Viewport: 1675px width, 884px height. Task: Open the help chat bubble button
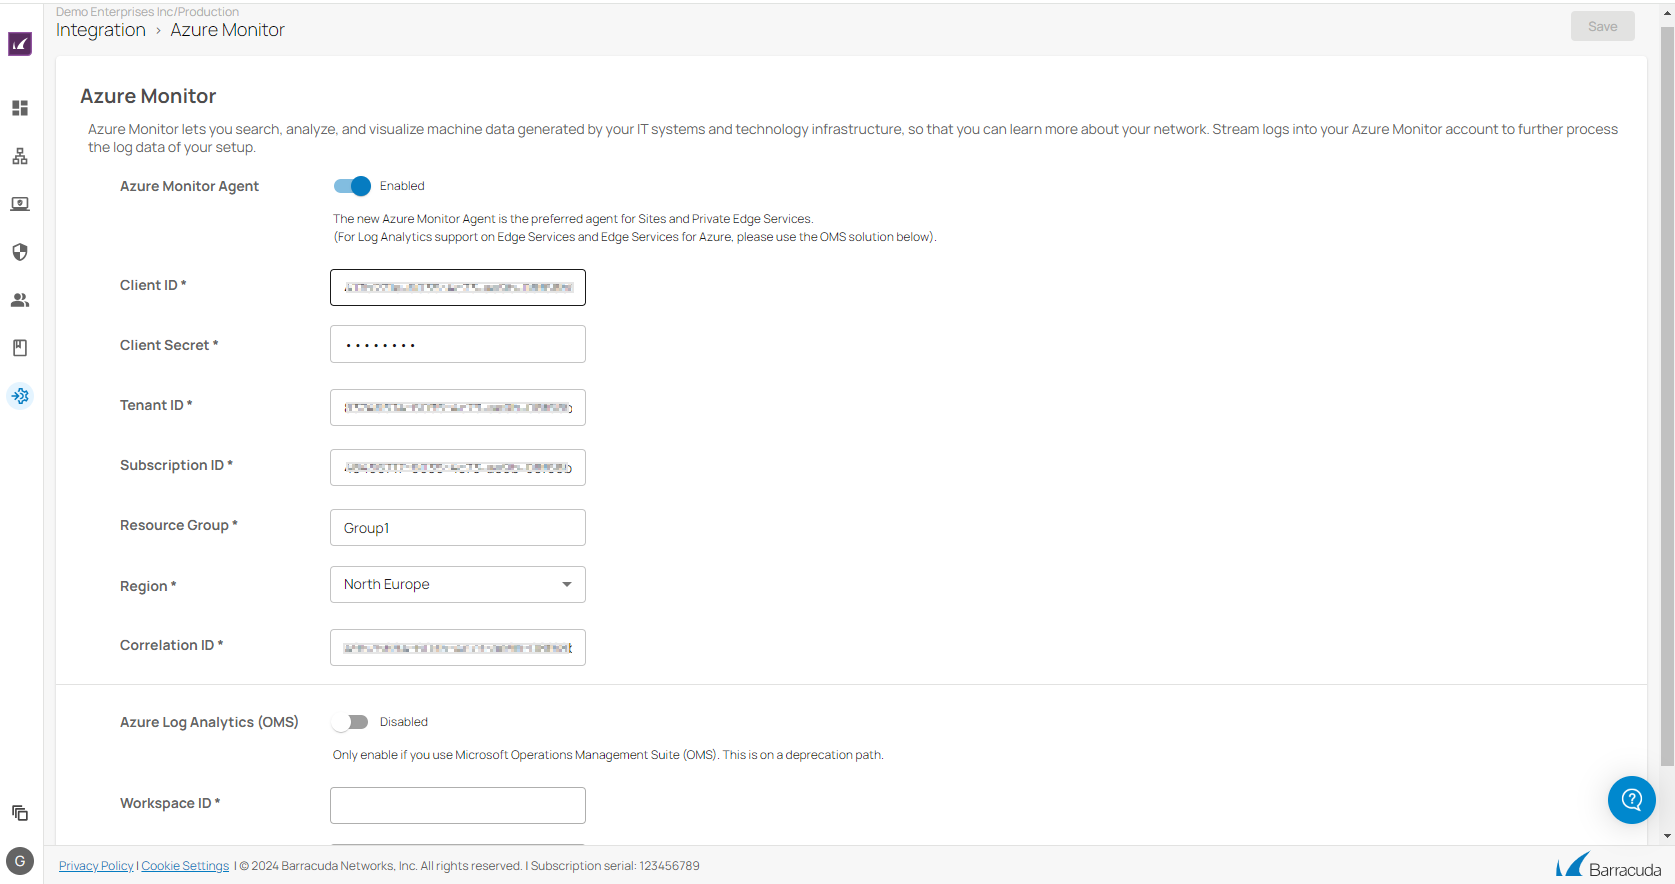coord(1632,800)
